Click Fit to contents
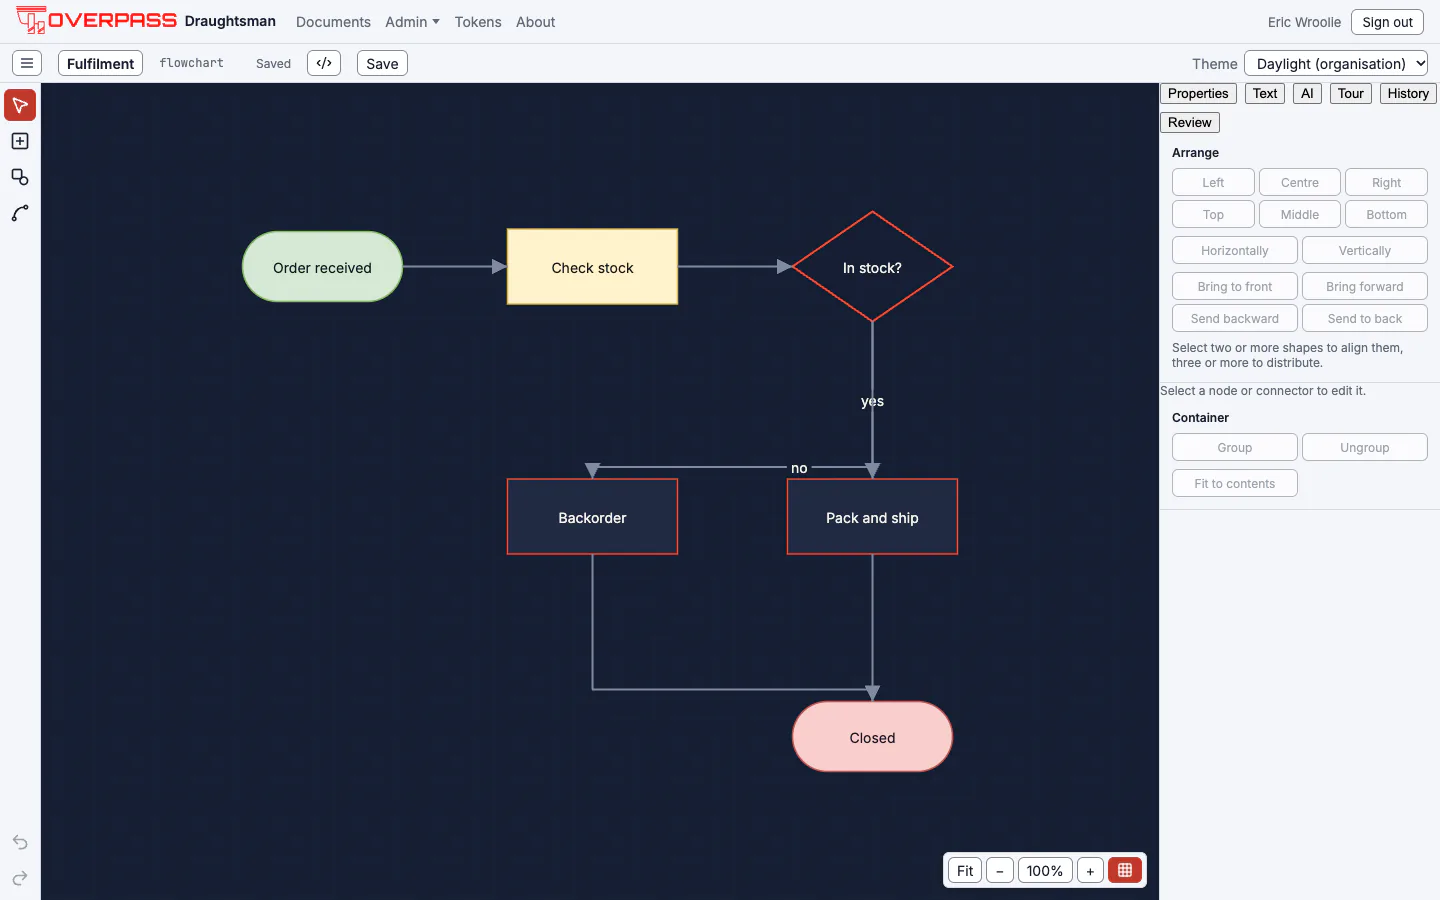 (1235, 483)
